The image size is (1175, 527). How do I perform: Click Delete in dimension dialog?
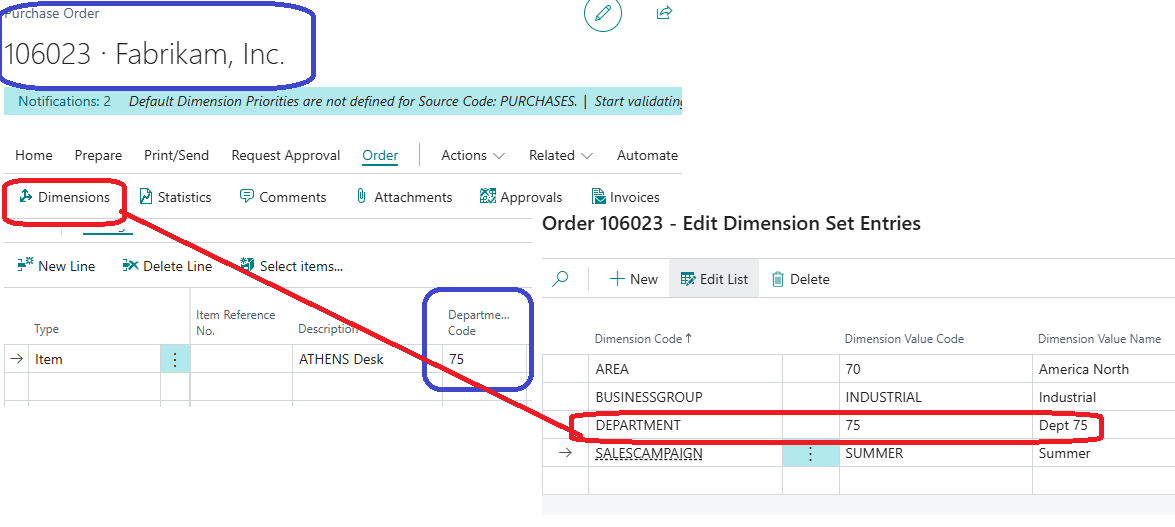coord(800,279)
